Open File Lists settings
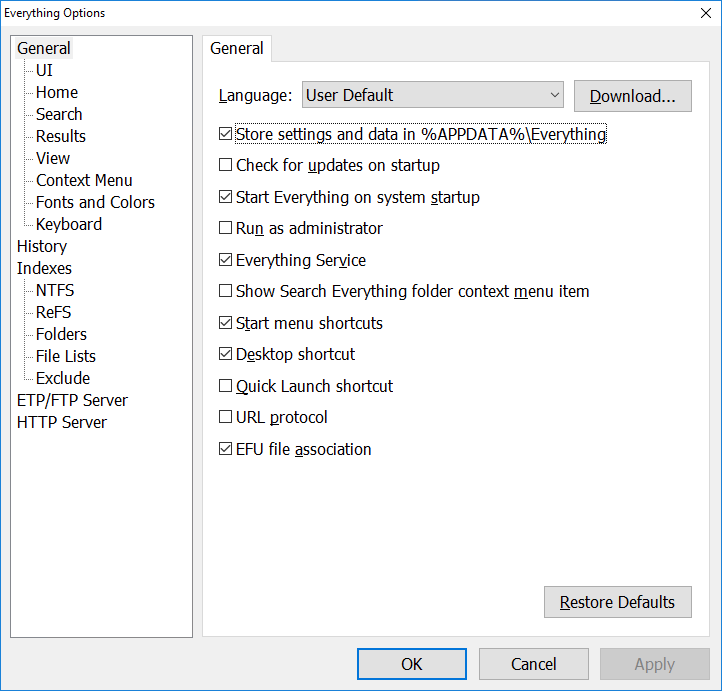Image resolution: width=722 pixels, height=691 pixels. click(x=66, y=356)
